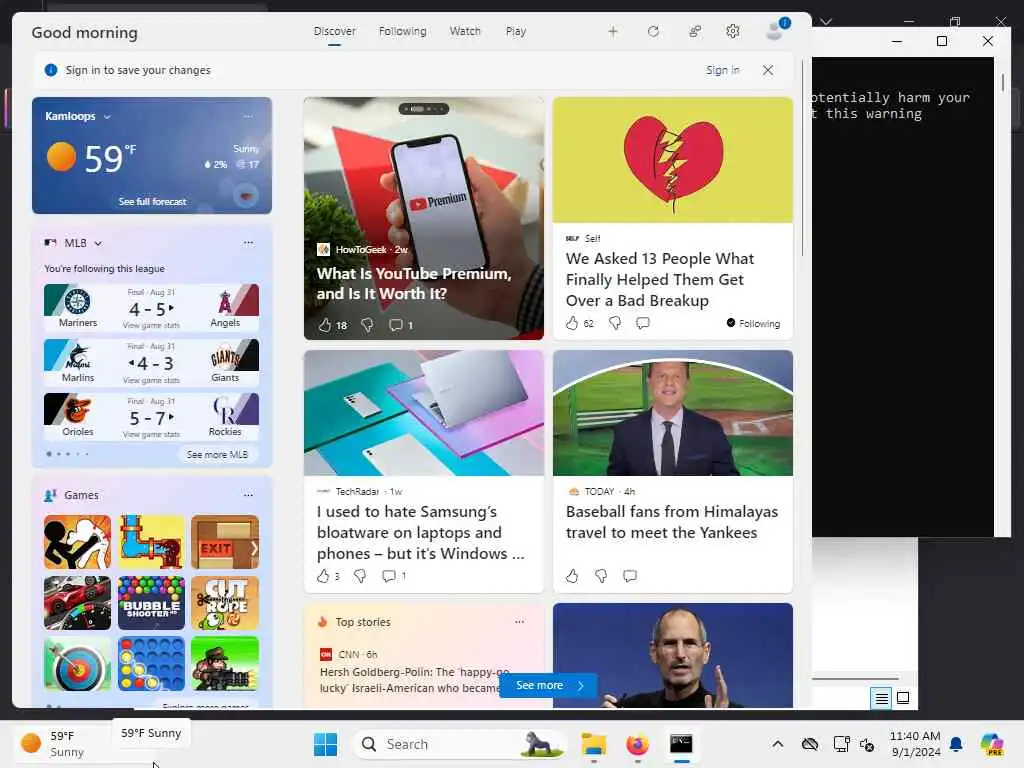The image size is (1024, 768).
Task: Like the Baseball fans Himalayas article
Action: [x=572, y=575]
